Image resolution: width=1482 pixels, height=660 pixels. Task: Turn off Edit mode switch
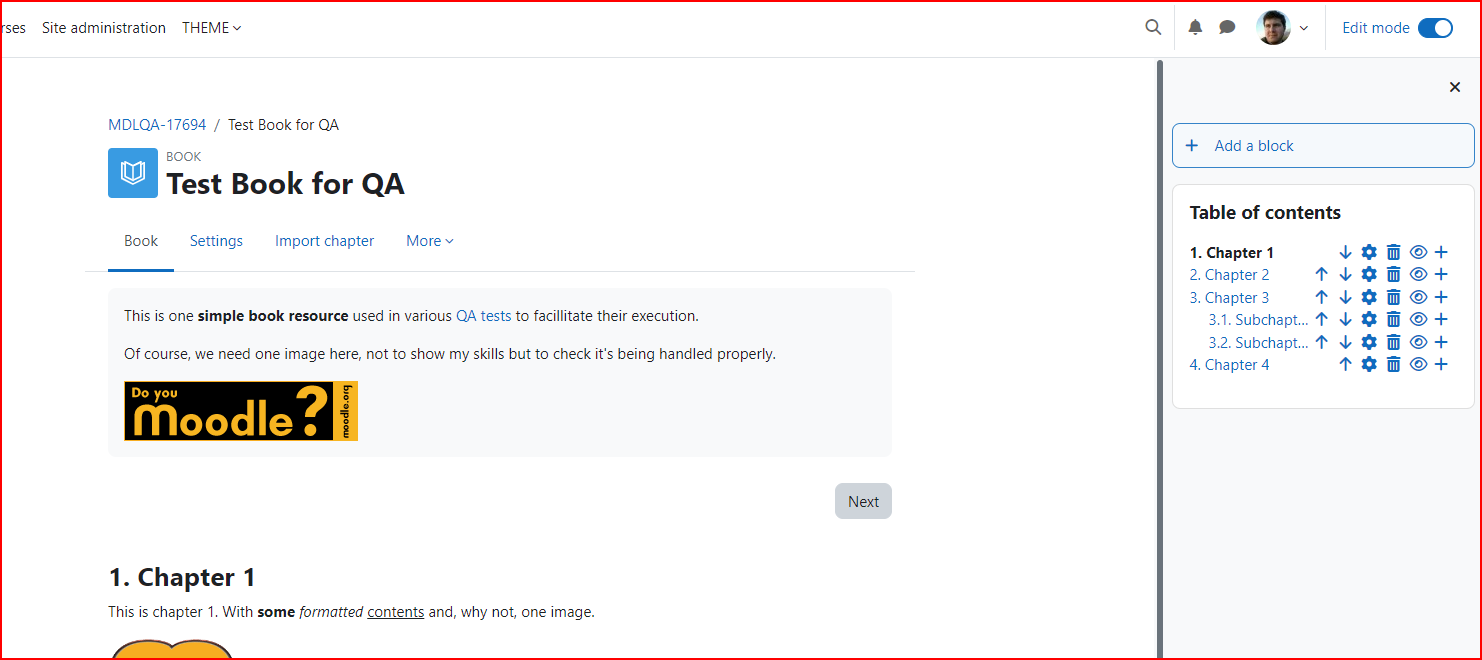coord(1435,28)
